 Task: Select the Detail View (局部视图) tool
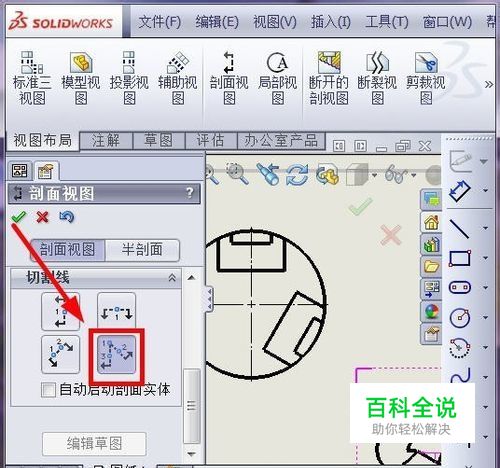coord(278,78)
